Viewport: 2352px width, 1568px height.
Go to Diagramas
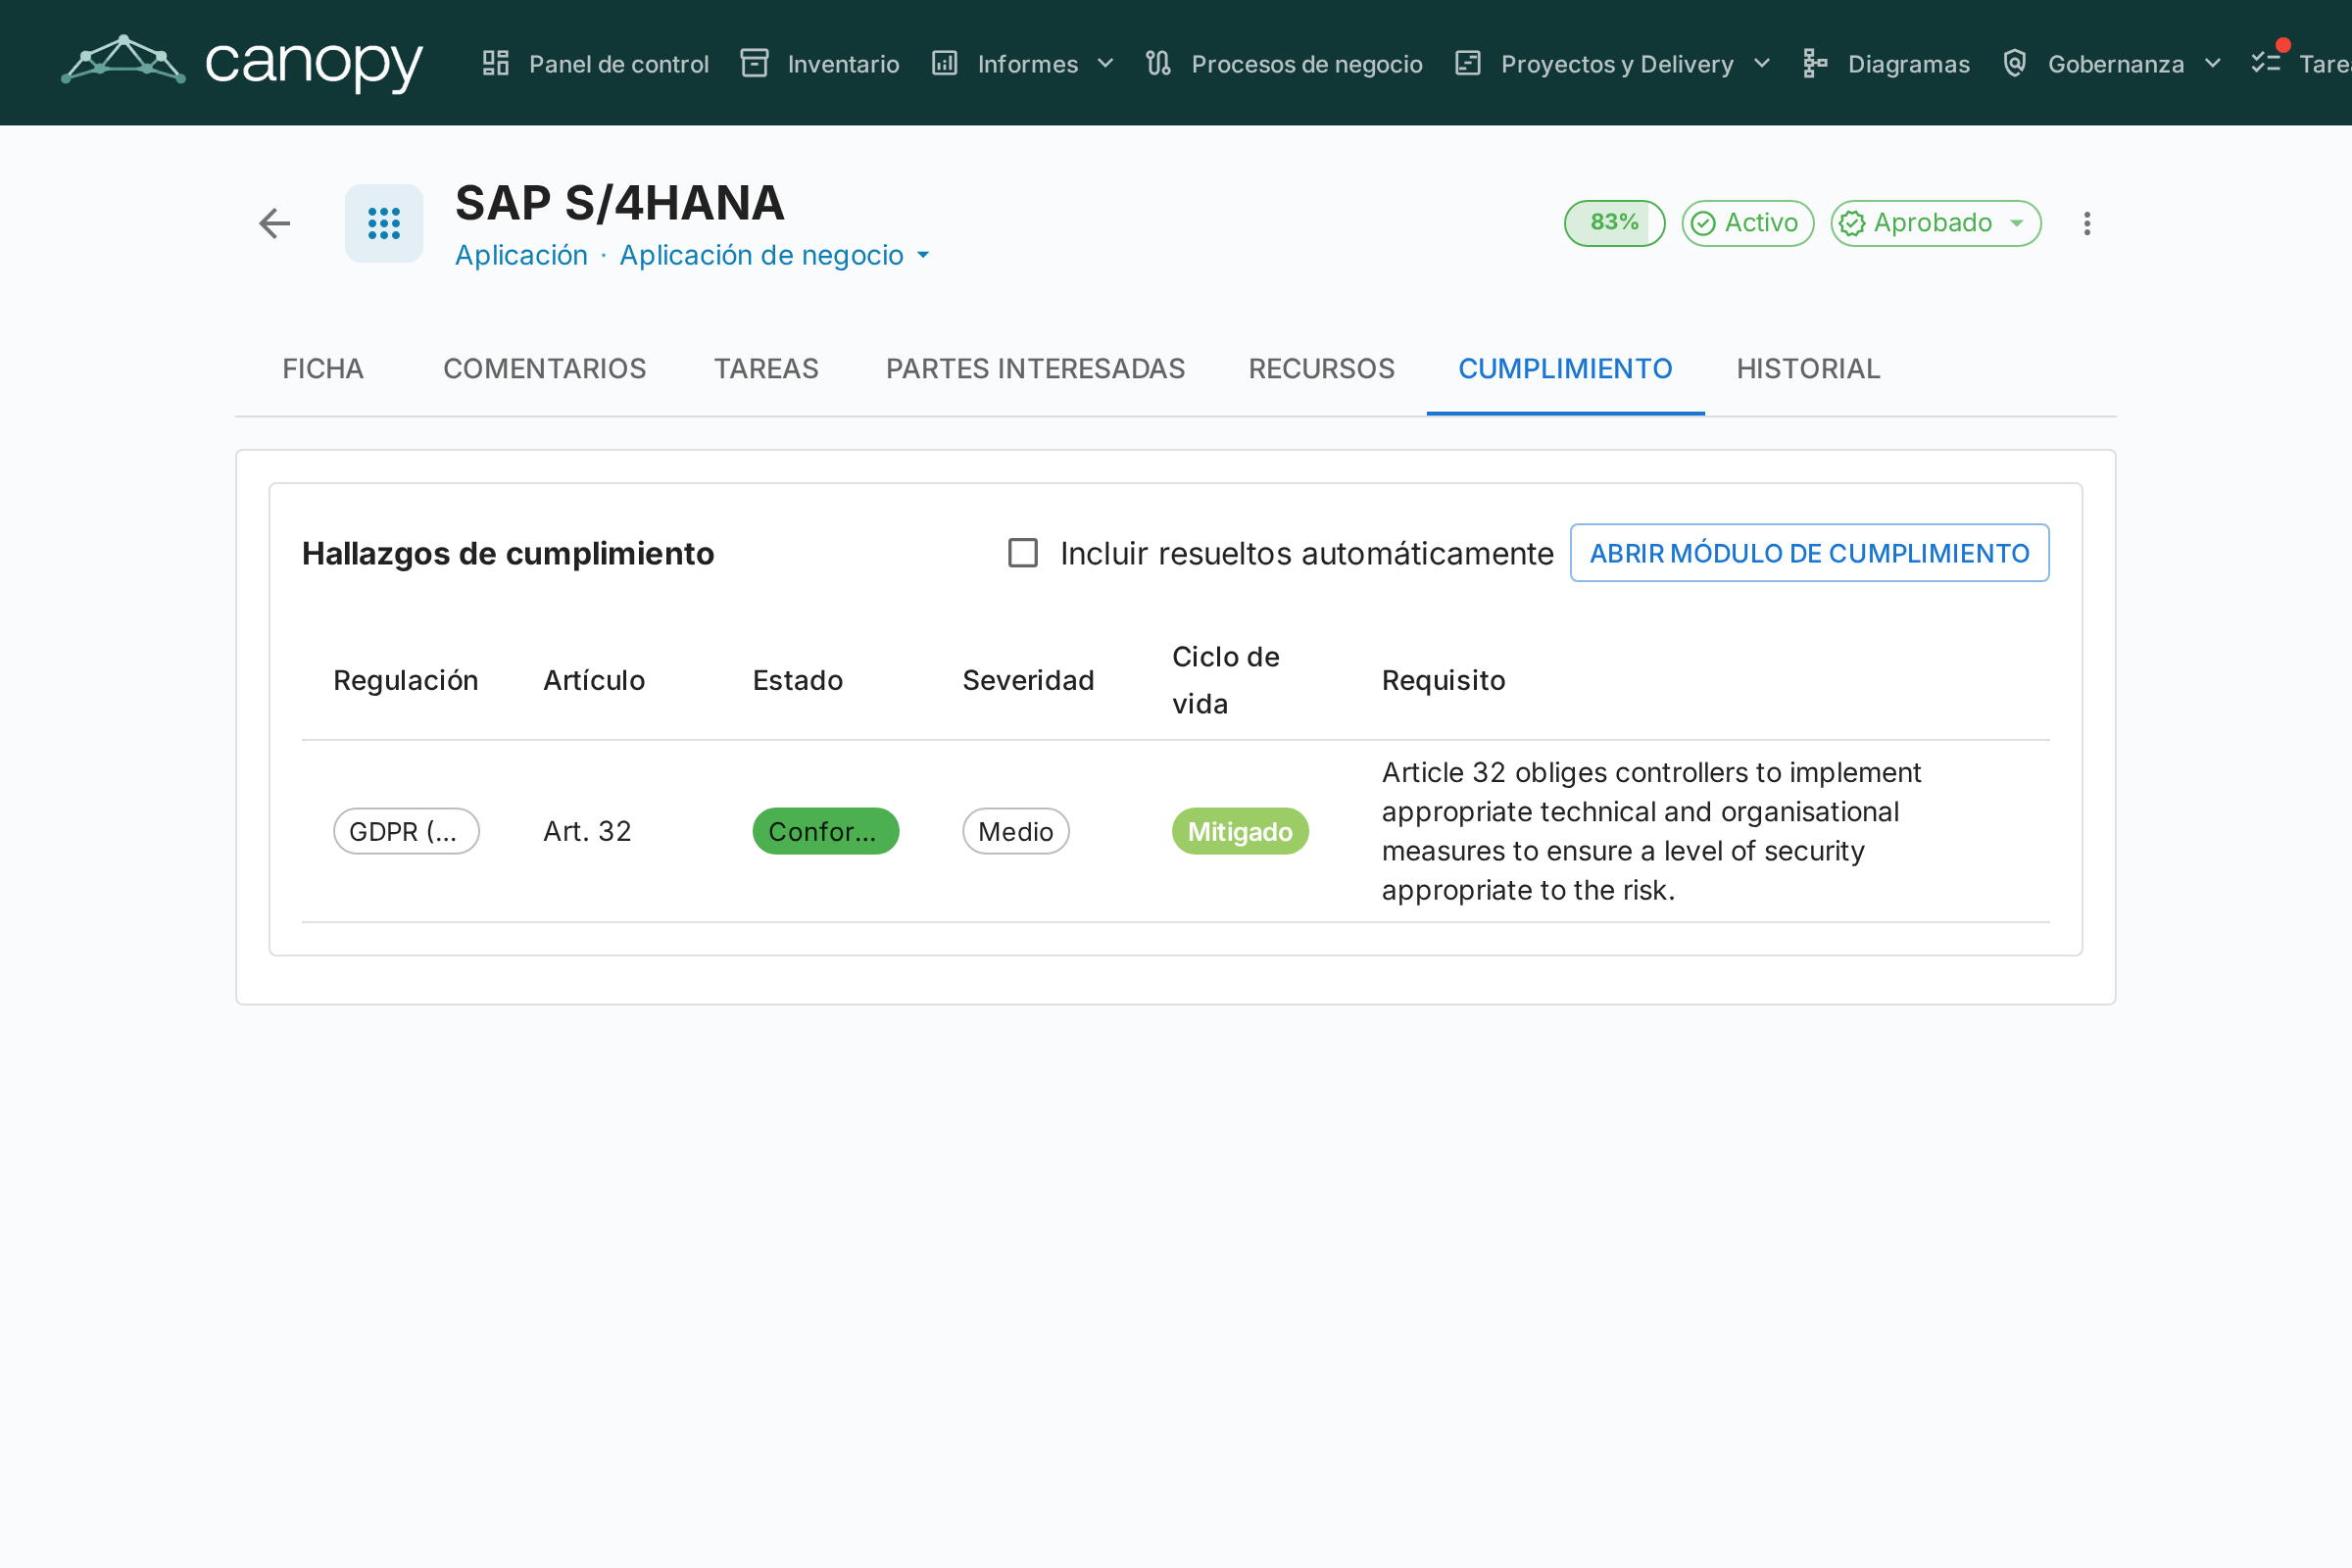pyautogui.click(x=1886, y=63)
